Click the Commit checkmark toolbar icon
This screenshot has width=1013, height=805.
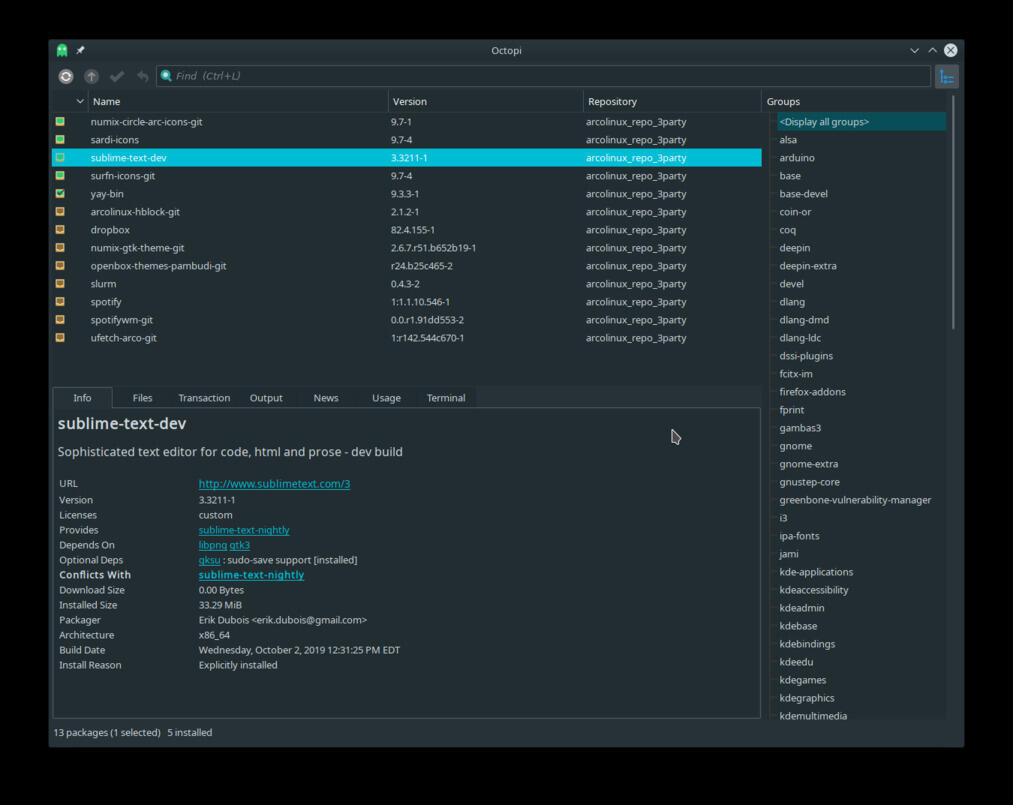tap(117, 76)
